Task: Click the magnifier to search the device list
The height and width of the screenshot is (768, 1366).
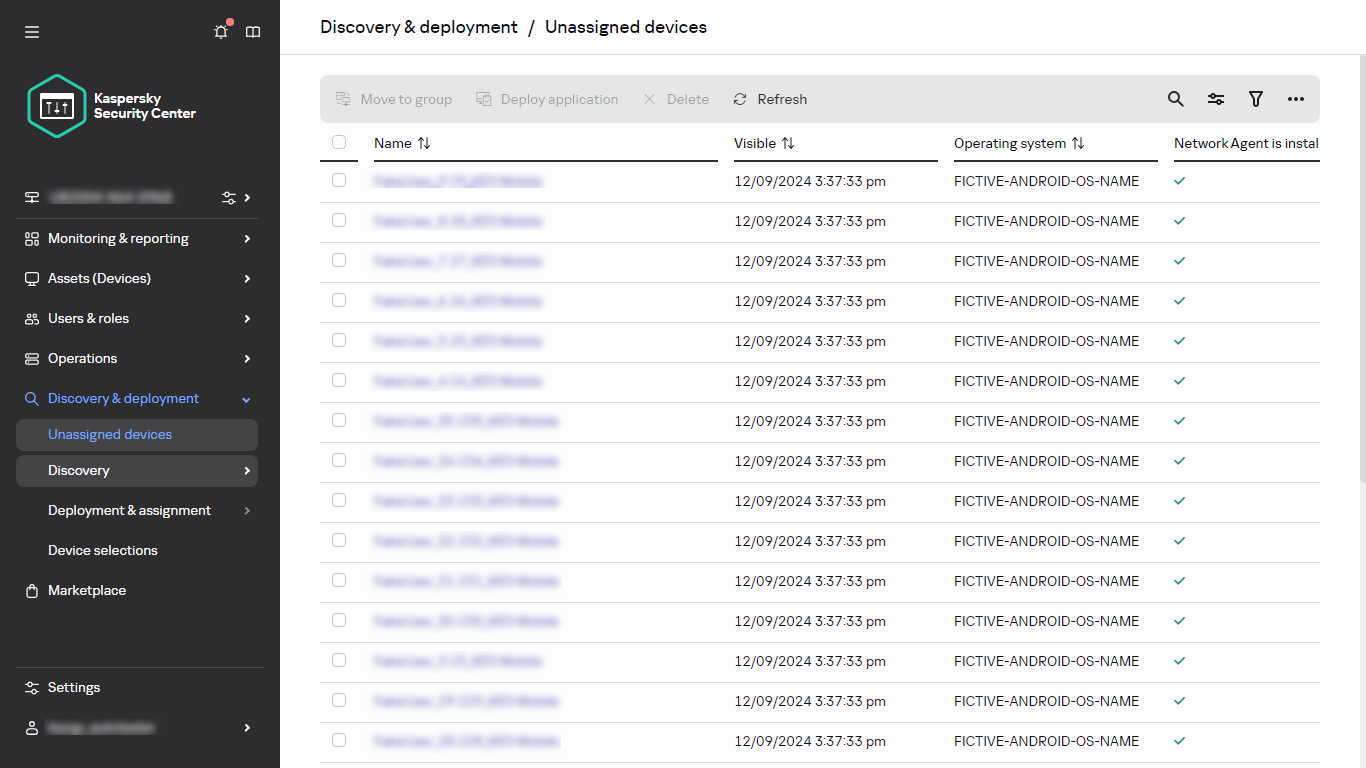Action: point(1175,99)
